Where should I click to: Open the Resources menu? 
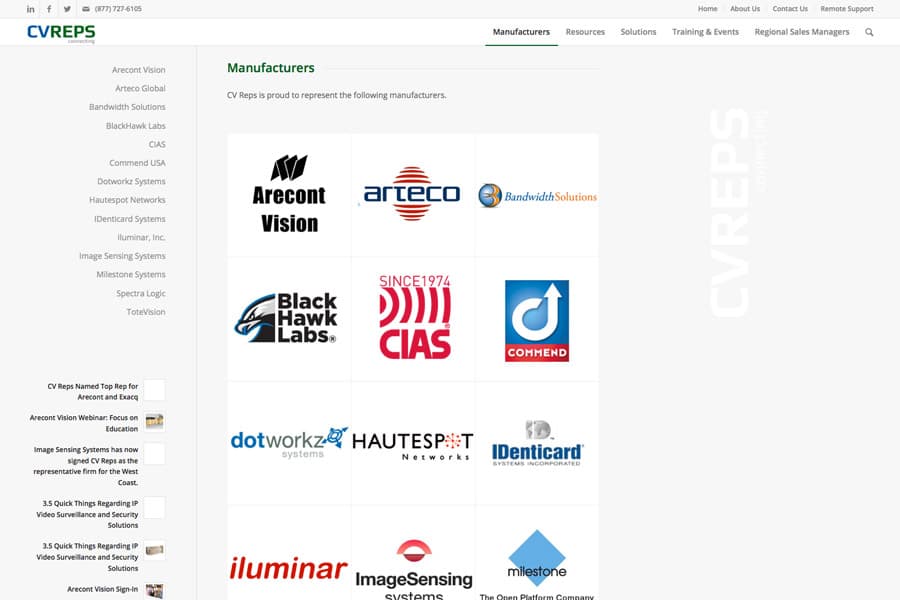coord(585,32)
